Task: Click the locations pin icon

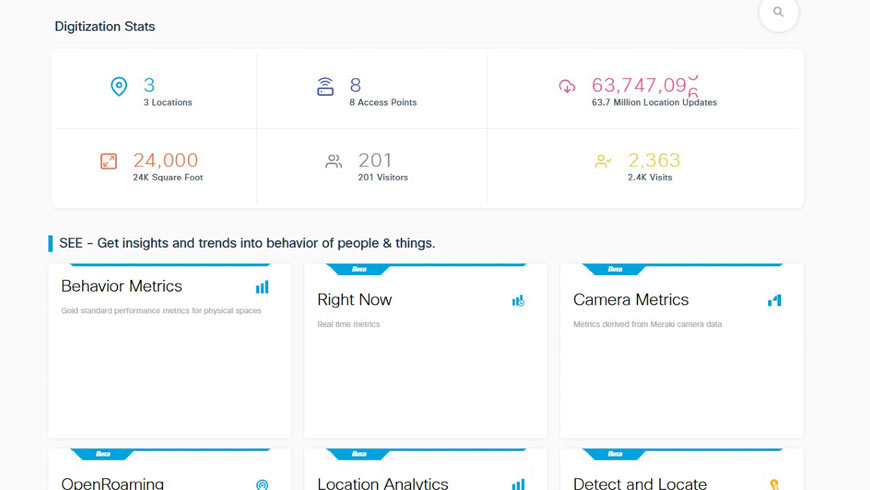Action: tap(119, 86)
